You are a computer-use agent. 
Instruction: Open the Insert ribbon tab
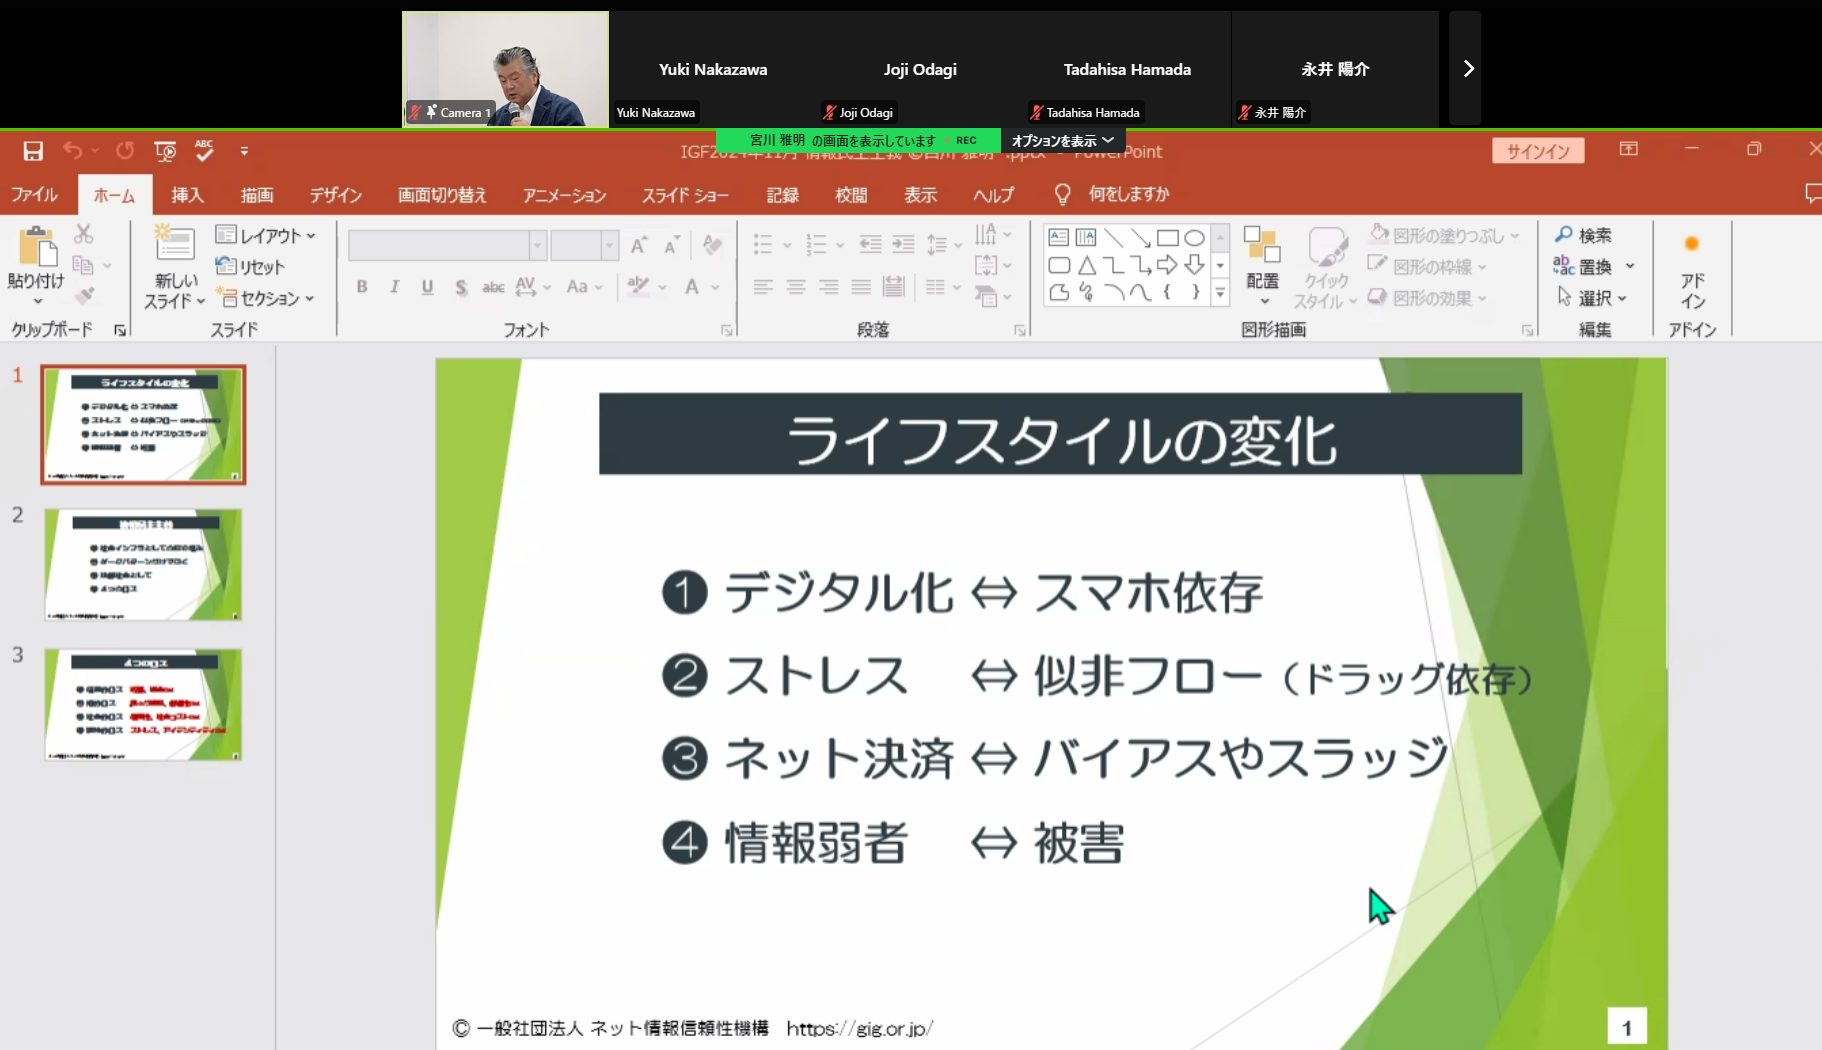coord(187,195)
